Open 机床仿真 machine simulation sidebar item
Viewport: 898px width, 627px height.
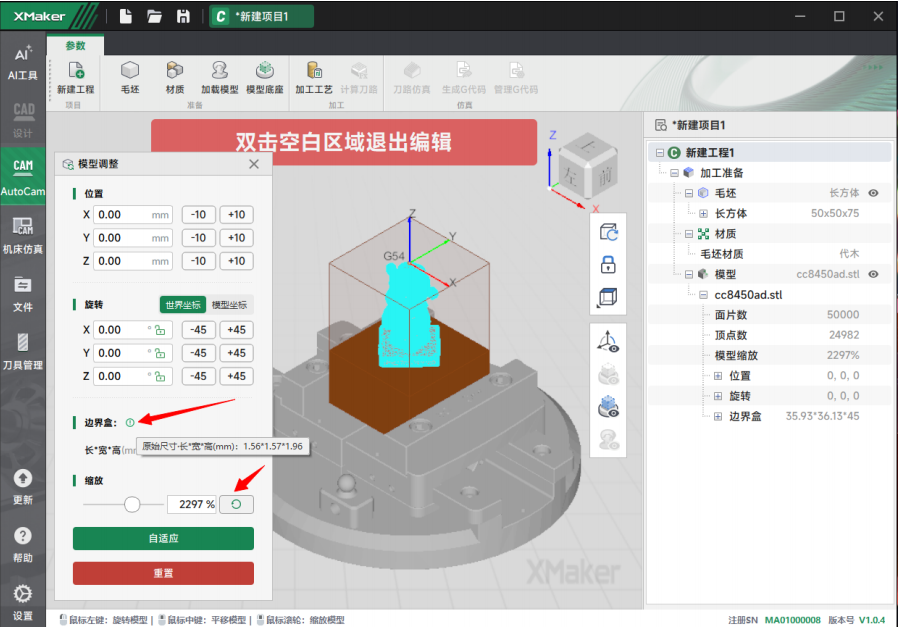(x=23, y=235)
